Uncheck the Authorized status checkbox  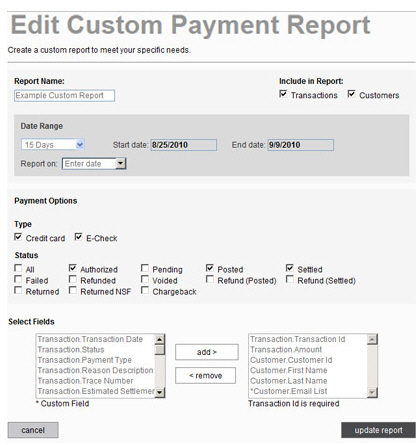tap(73, 268)
